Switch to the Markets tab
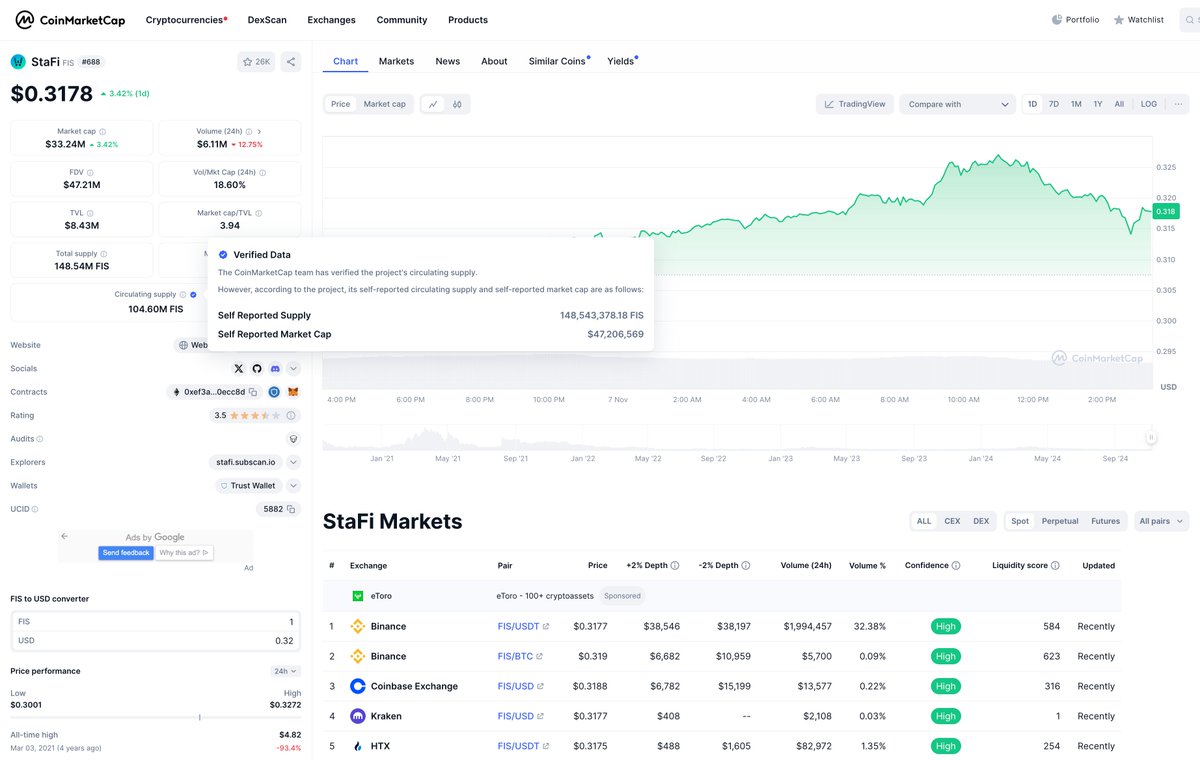Image resolution: width=1200 pixels, height=760 pixels. [x=396, y=61]
